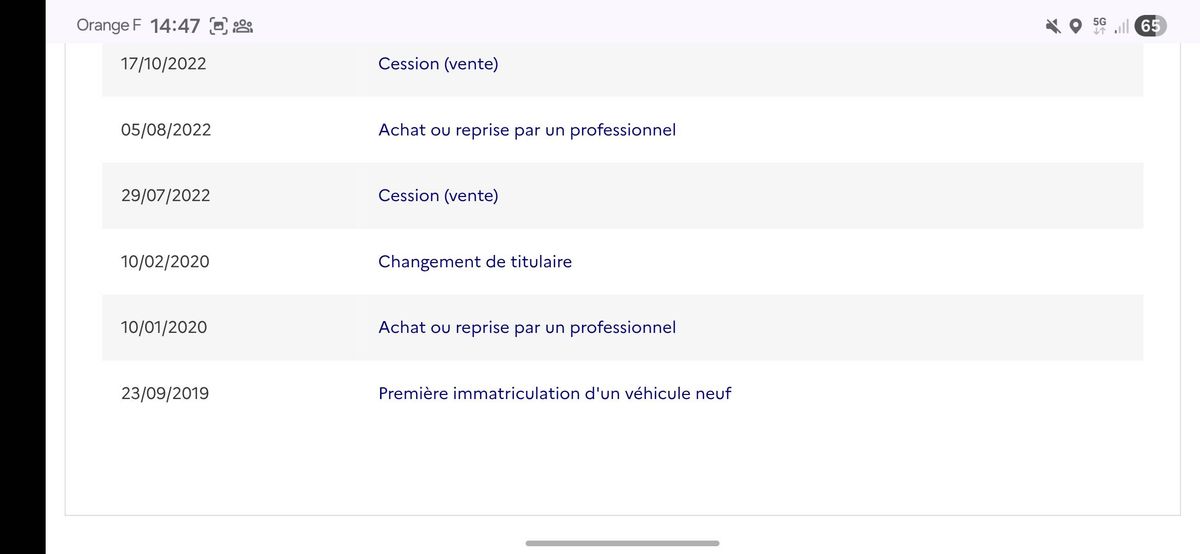
Task: Tap the 14:47 clock in status bar
Action: pos(175,26)
